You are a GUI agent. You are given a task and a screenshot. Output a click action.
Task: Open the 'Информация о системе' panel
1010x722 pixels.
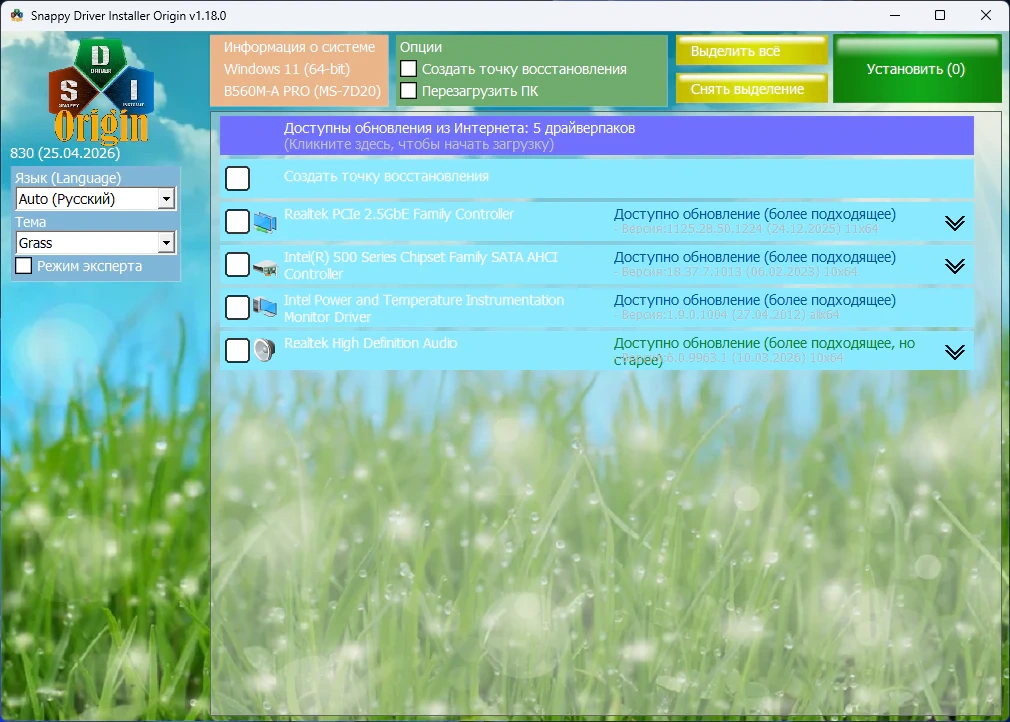click(299, 70)
